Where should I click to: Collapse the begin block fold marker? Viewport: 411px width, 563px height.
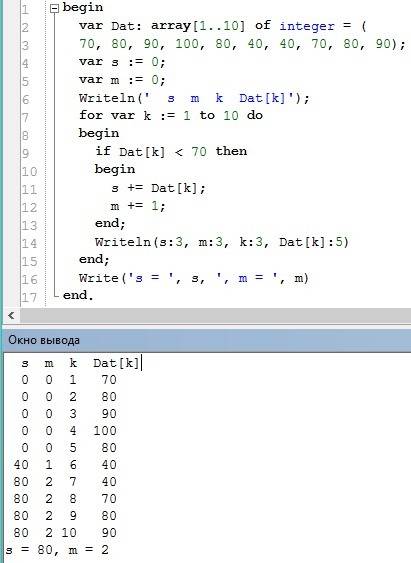point(54,9)
